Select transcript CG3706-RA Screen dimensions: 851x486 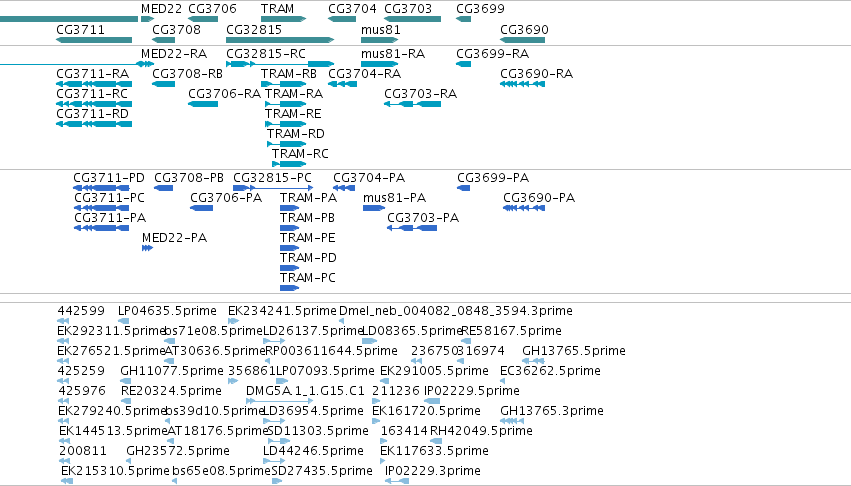225,94
